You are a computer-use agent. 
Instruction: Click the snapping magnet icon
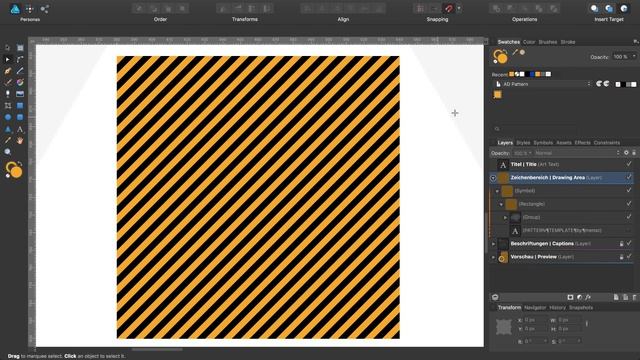coord(449,9)
